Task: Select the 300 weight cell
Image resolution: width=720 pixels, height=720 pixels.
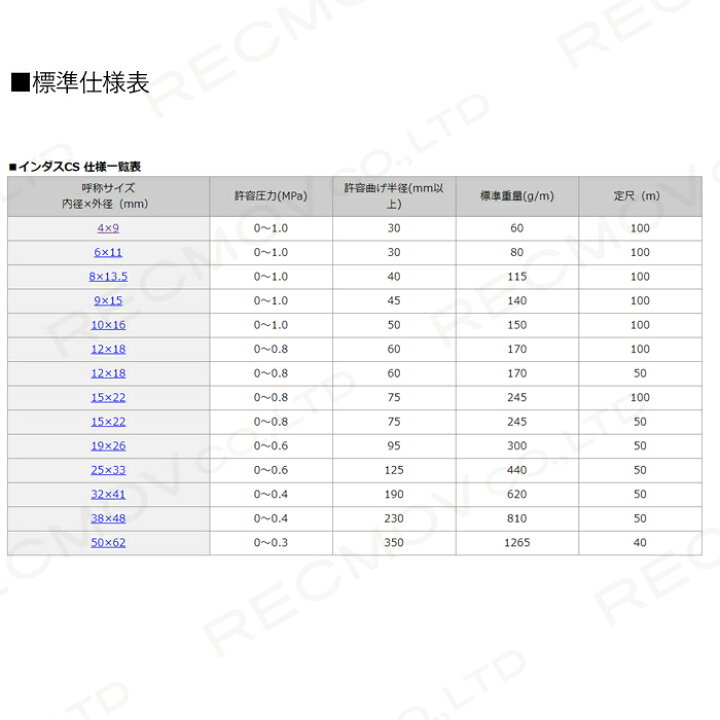Action: click(517, 446)
